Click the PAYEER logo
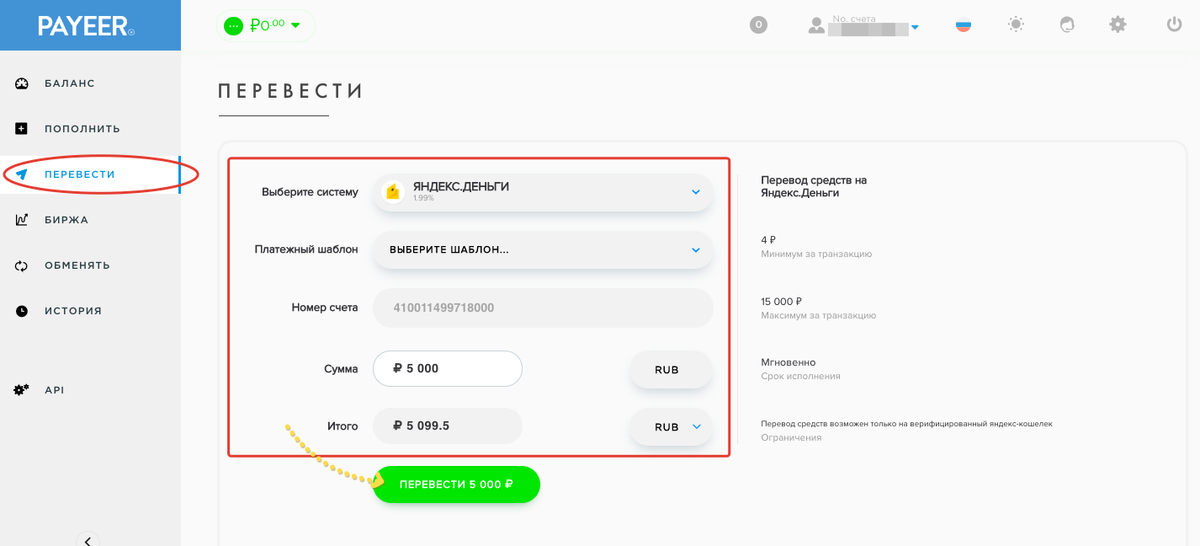Screen dimensions: 1200x546 [86, 26]
